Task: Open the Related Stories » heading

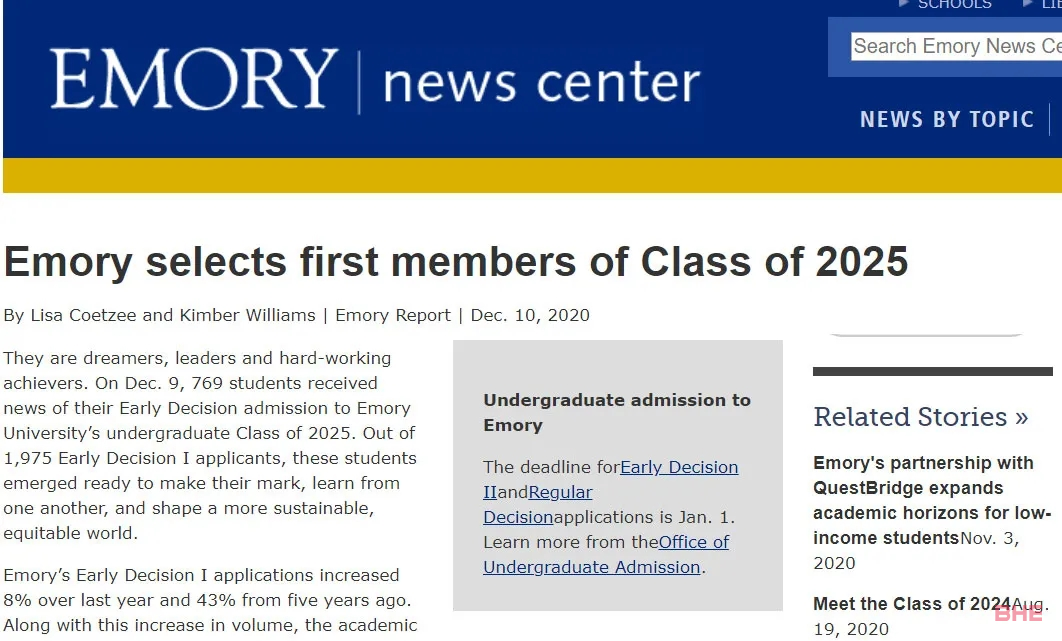Action: 920,417
